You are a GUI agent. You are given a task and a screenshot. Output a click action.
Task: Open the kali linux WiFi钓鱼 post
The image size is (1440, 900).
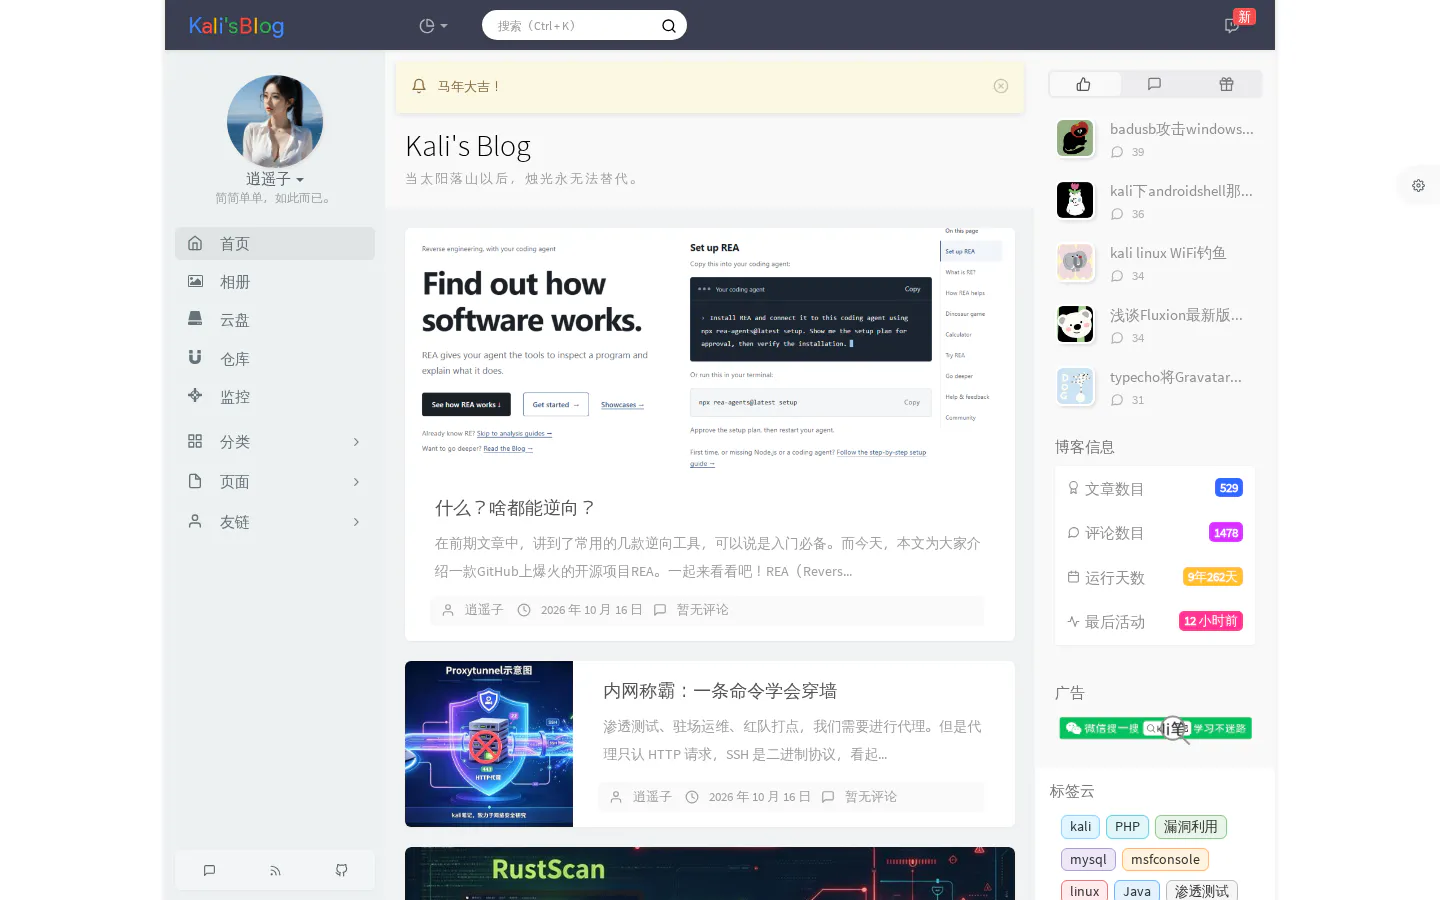[x=1168, y=253]
